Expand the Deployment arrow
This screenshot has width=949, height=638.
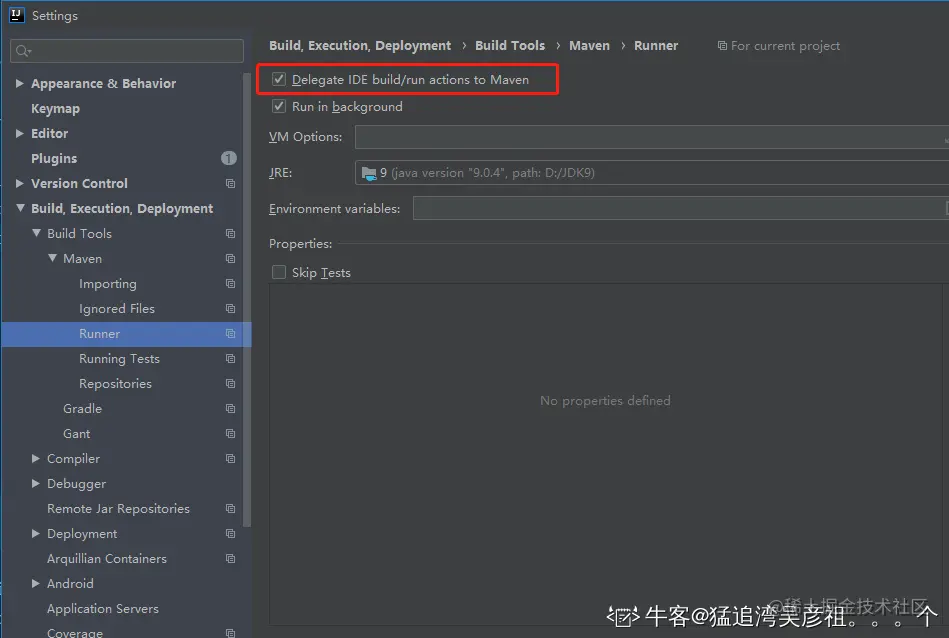tap(36, 534)
